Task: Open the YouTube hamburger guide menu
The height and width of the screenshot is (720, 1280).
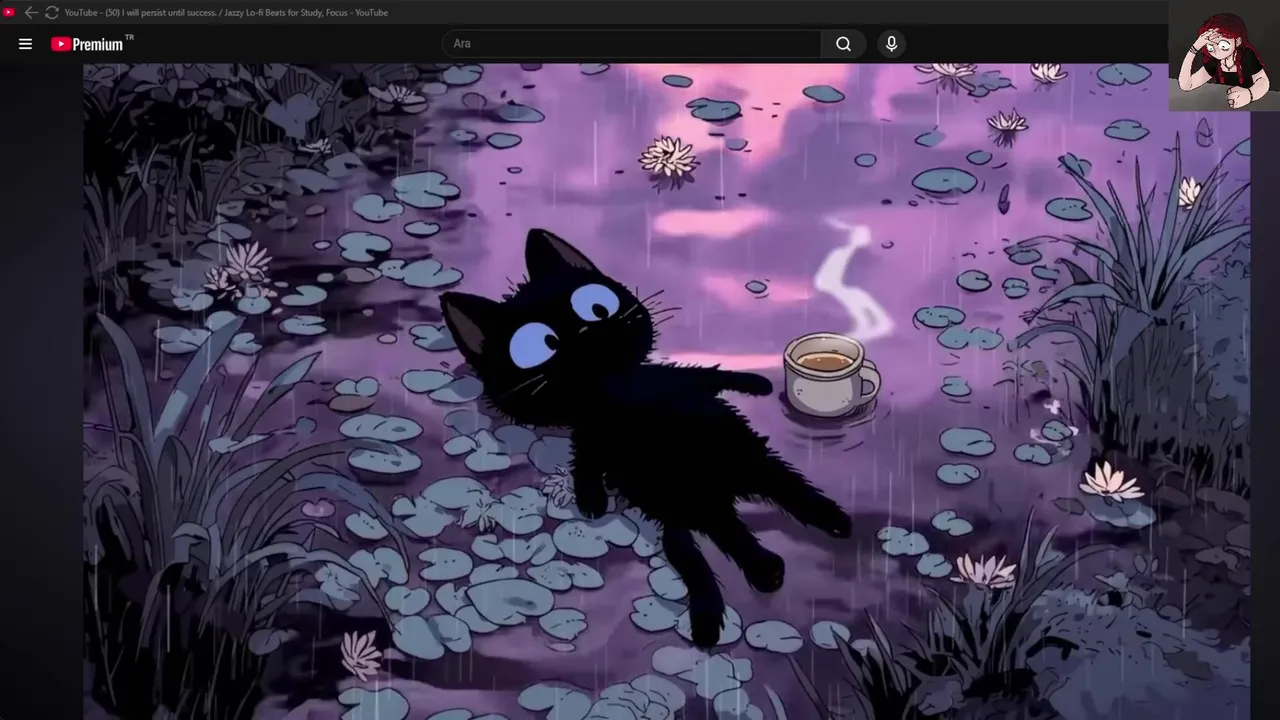Action: pos(25,44)
